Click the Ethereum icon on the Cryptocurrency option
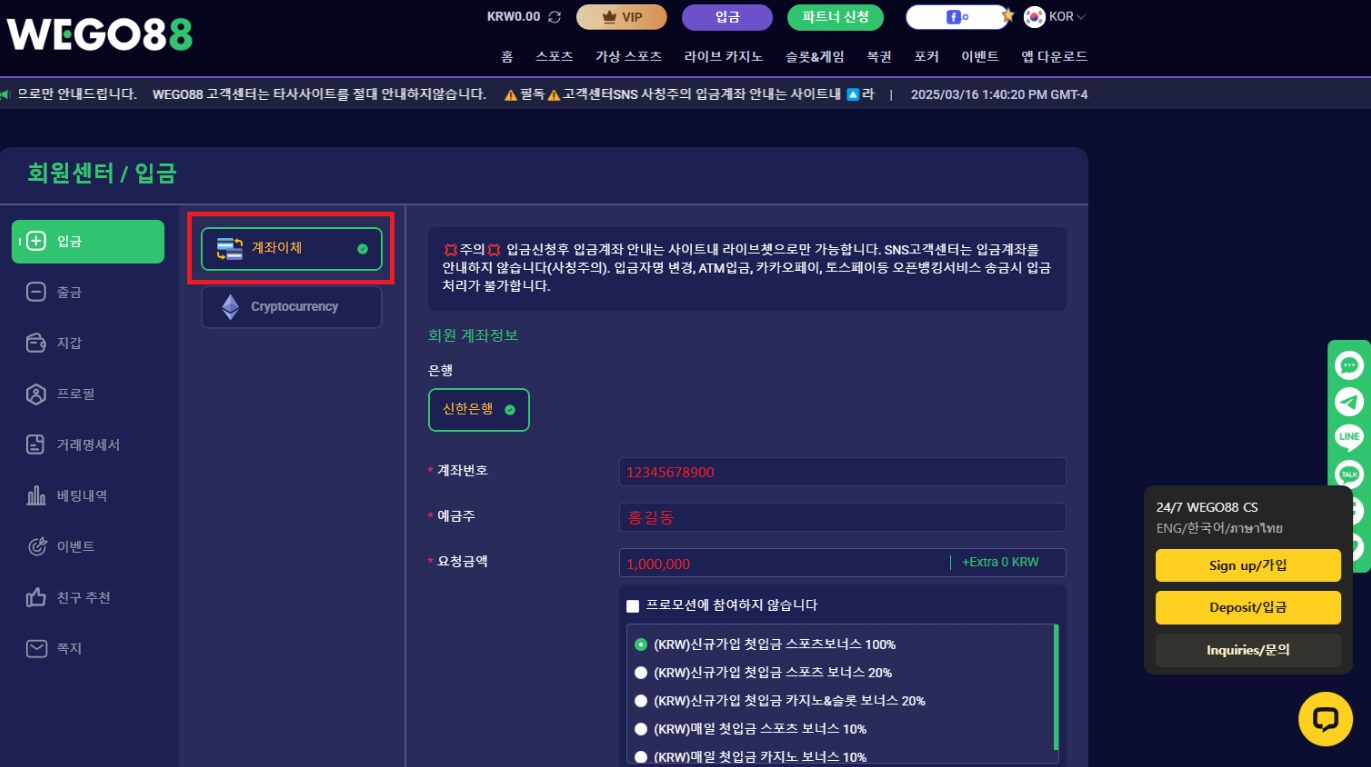Image resolution: width=1371 pixels, height=767 pixels. tap(230, 307)
